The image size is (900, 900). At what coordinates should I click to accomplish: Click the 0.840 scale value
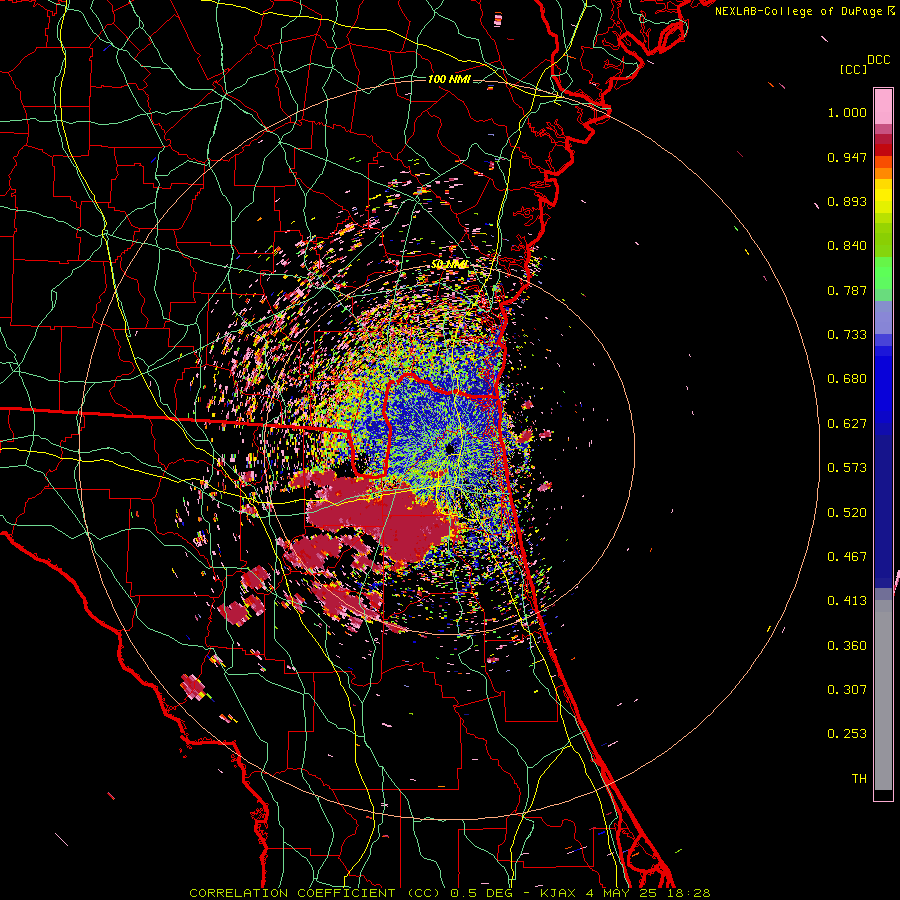[x=847, y=246]
